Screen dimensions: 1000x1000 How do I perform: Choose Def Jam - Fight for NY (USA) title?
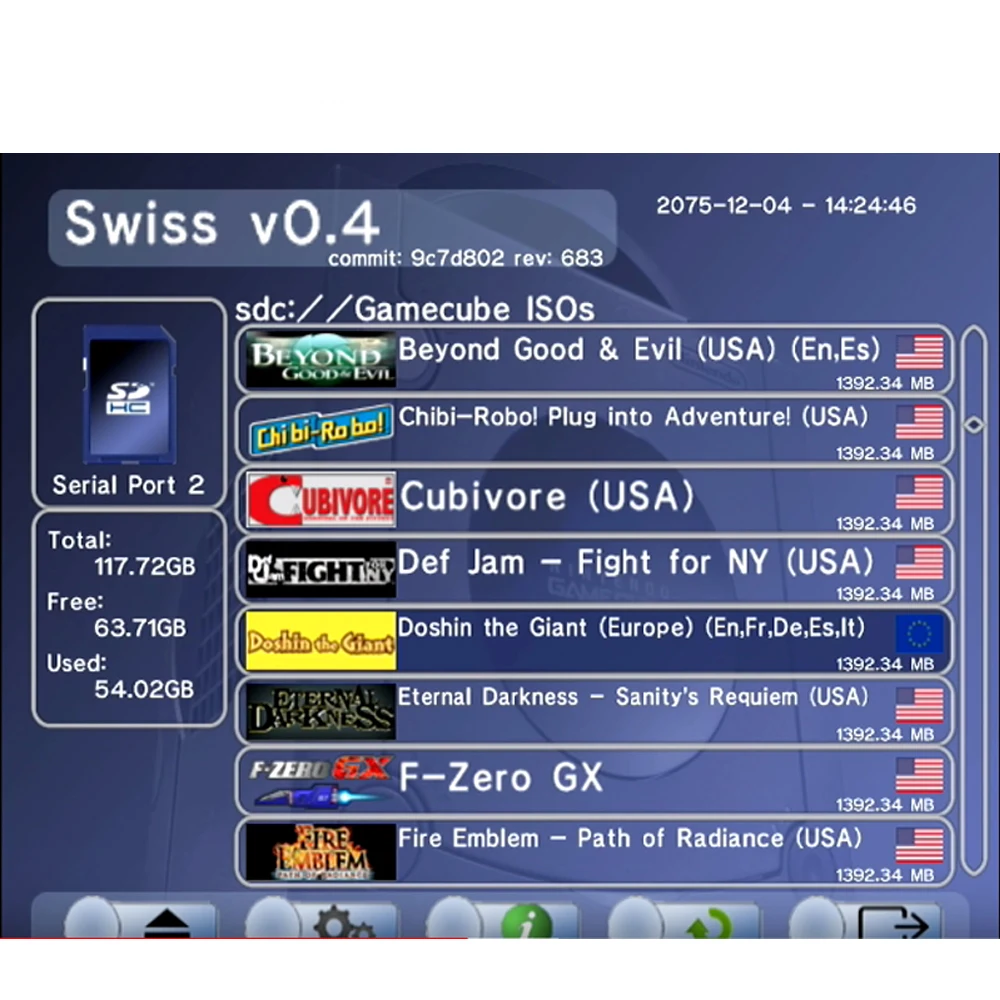coord(635,562)
